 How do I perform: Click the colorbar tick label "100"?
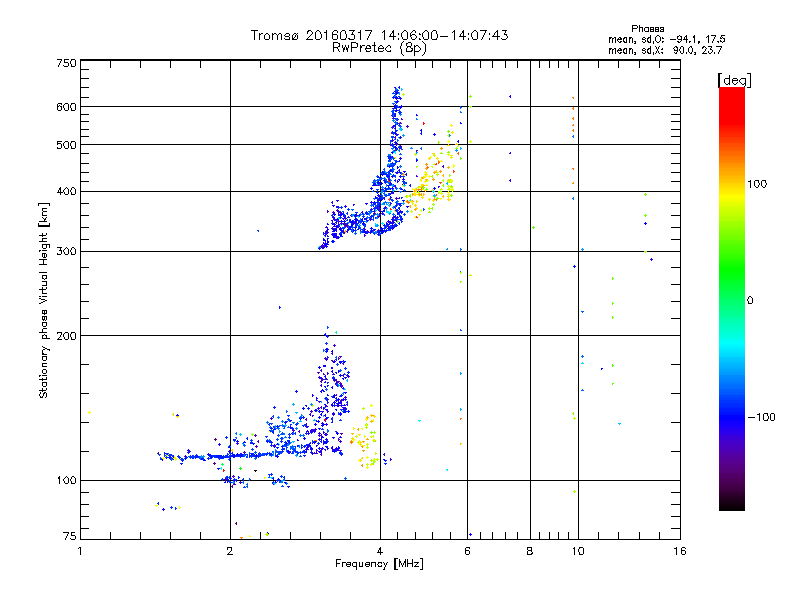tap(757, 184)
